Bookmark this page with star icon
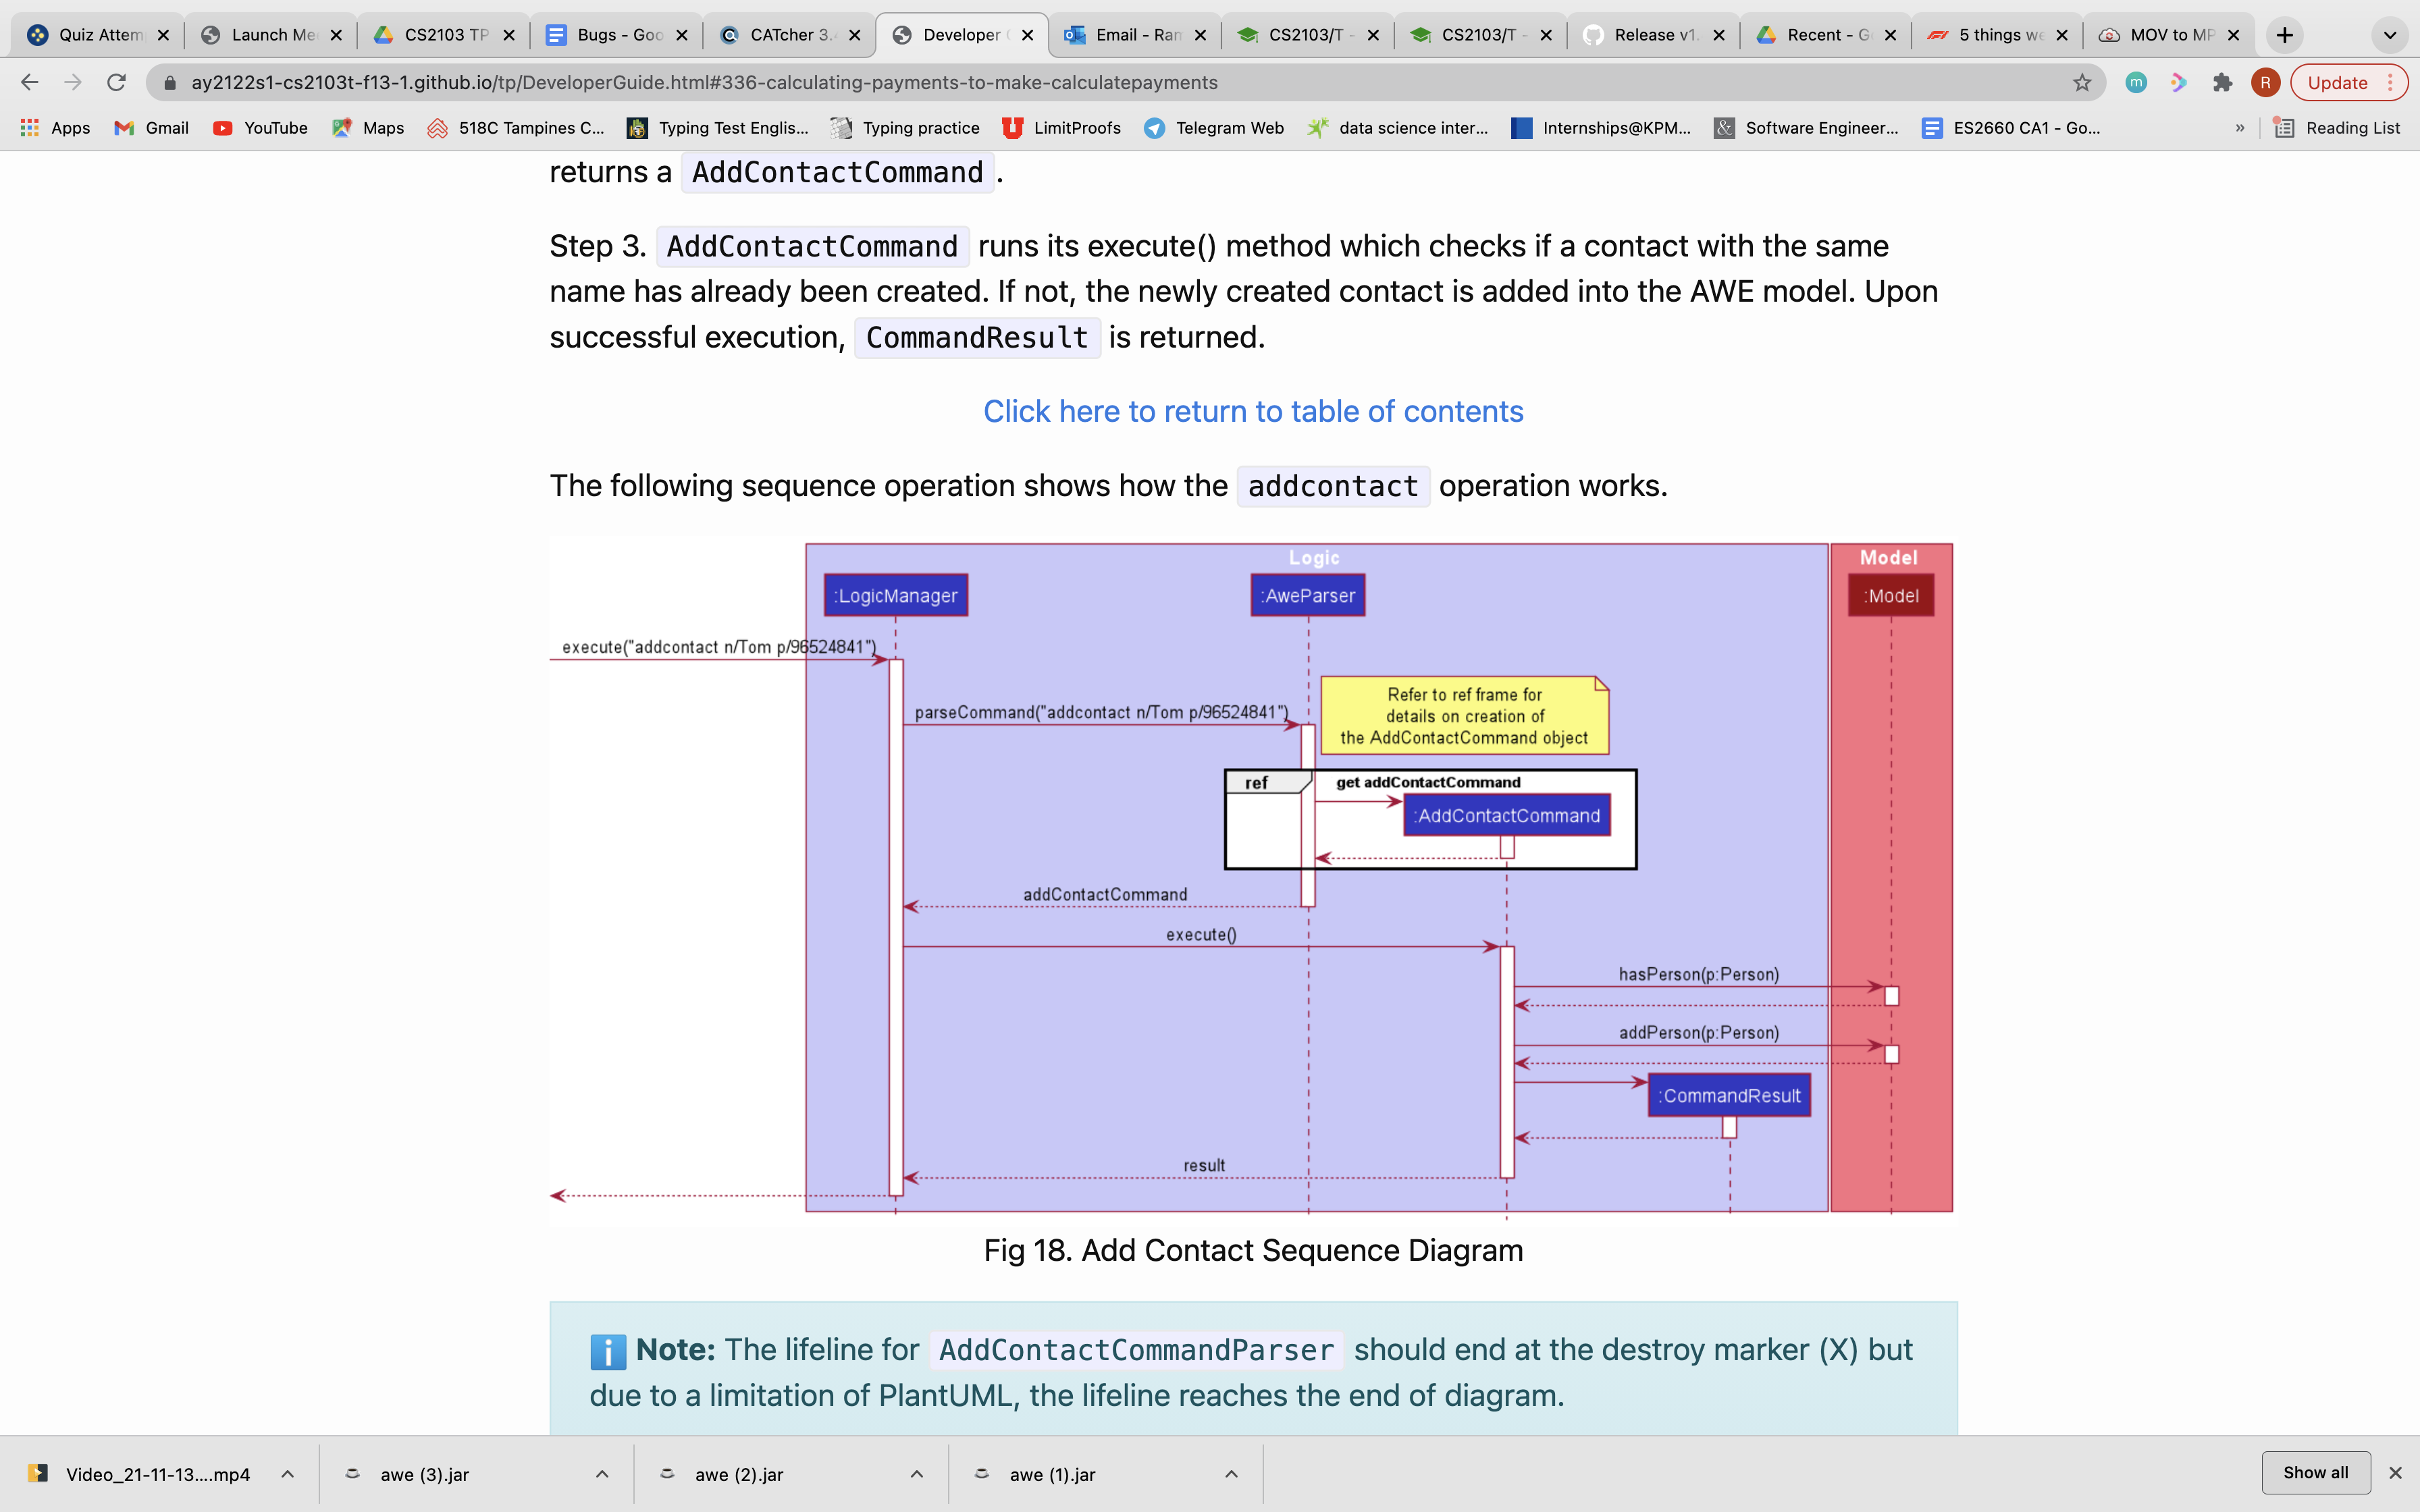This screenshot has width=2420, height=1512. 2082,82
